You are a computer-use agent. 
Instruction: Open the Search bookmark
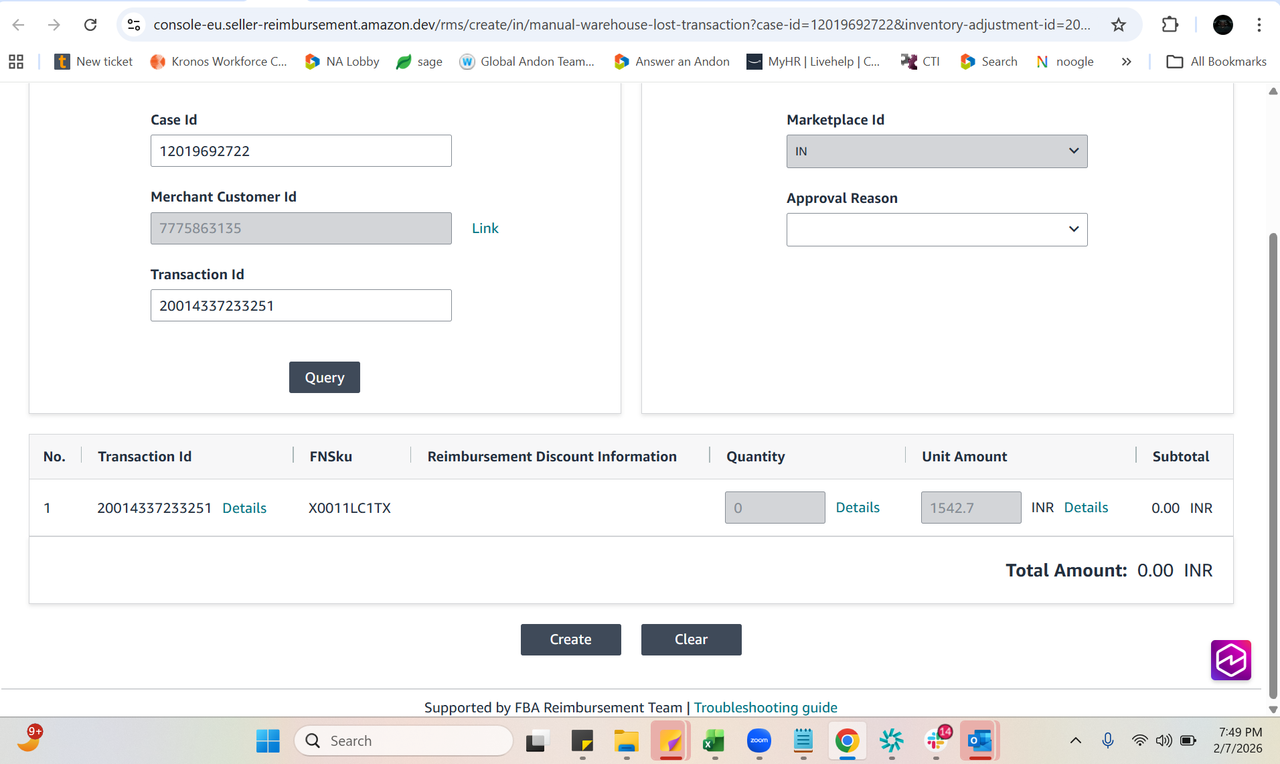point(988,61)
